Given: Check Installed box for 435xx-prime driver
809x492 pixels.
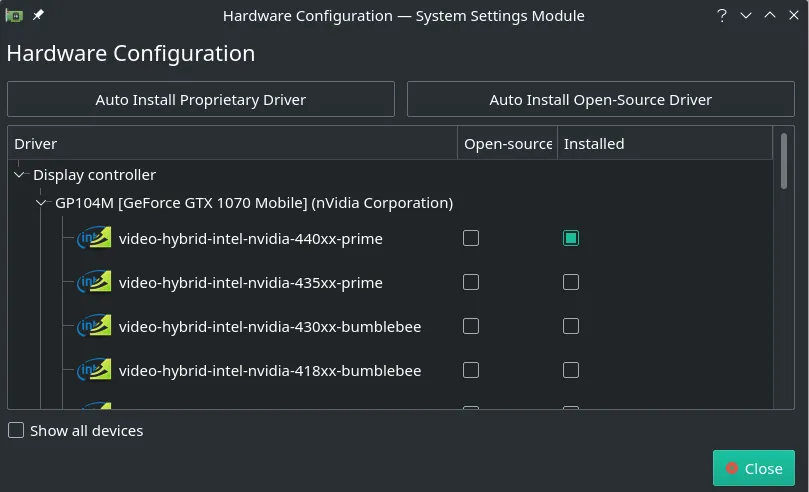Looking at the screenshot, I should click(570, 282).
